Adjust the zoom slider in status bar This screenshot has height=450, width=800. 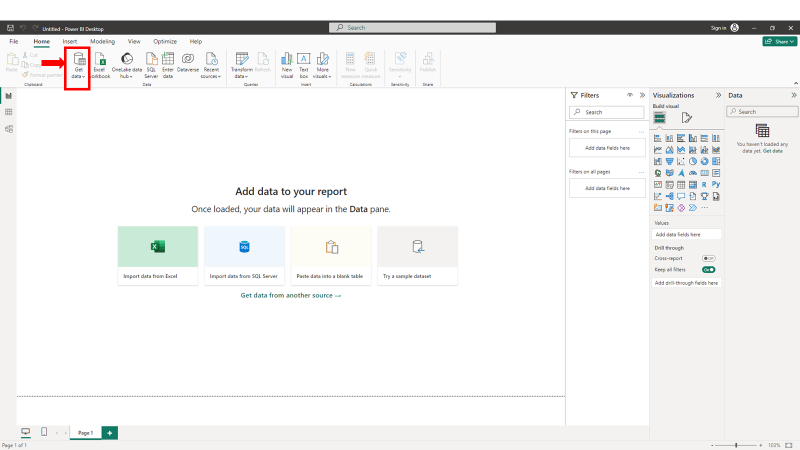(736, 445)
